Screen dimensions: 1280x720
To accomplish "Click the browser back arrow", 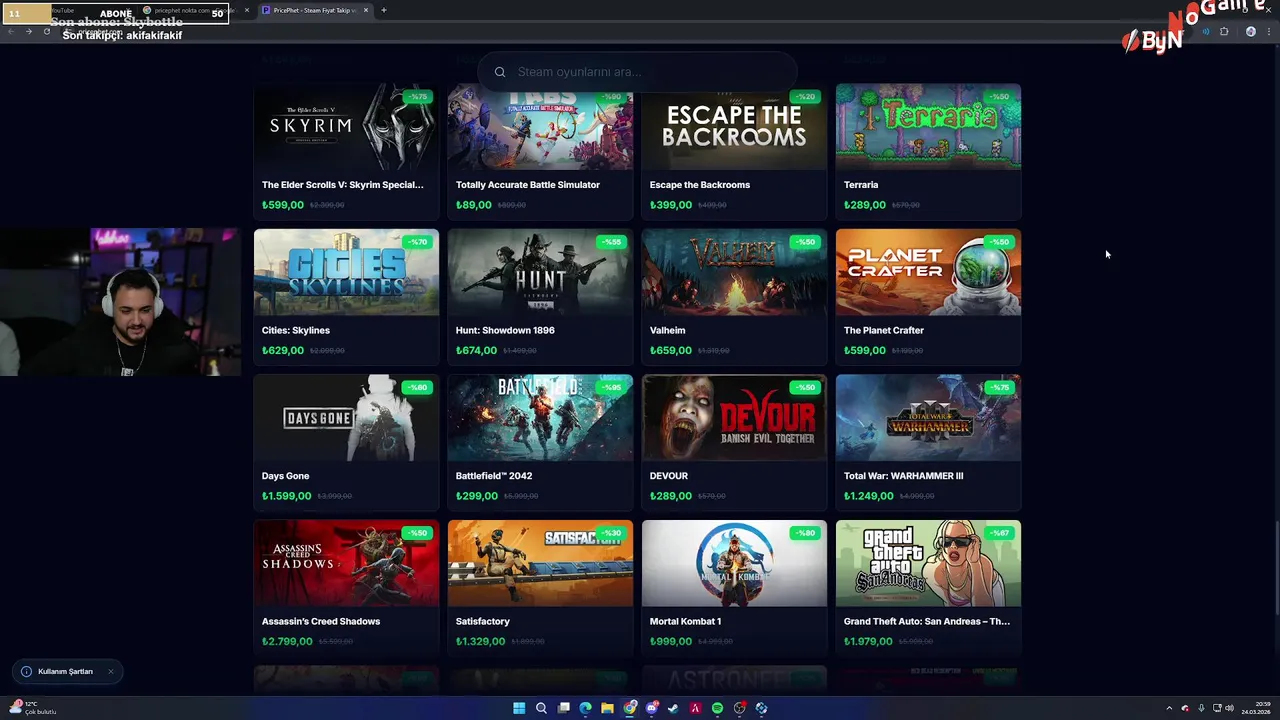I will click(10, 32).
